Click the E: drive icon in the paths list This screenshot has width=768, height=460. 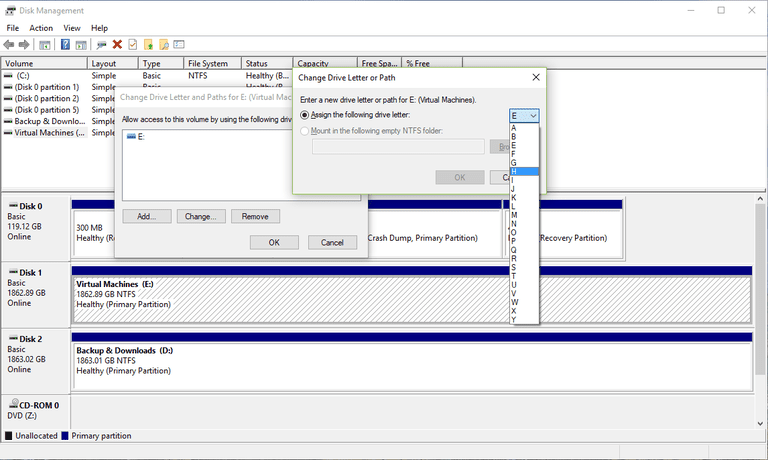[131, 136]
